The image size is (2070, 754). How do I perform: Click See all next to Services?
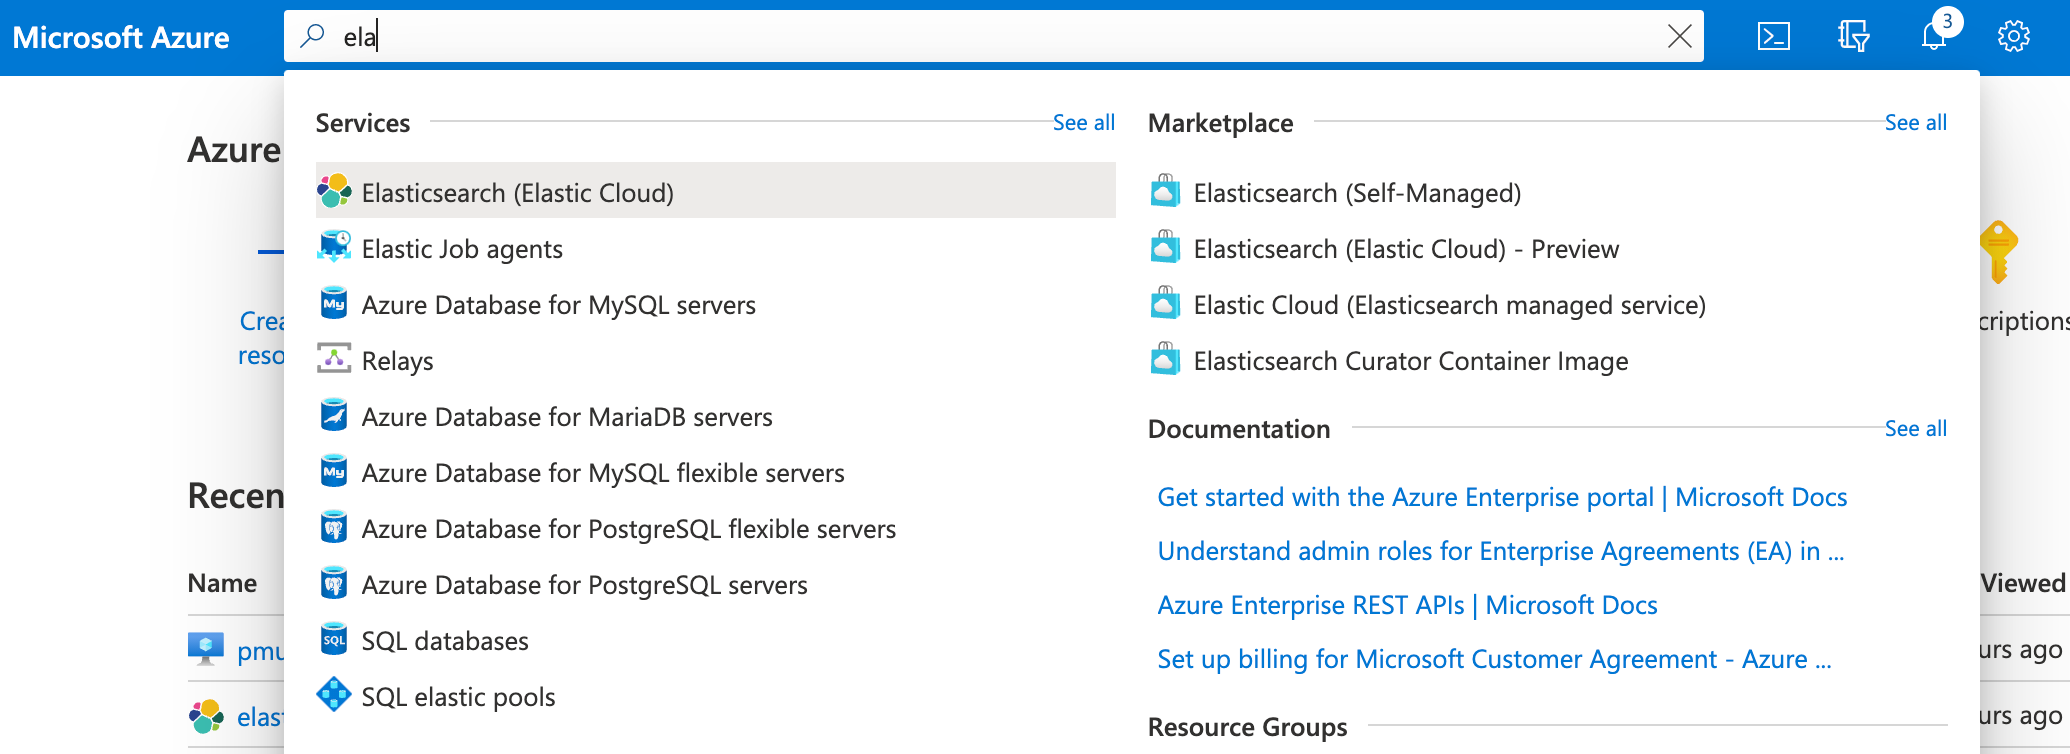(1083, 123)
